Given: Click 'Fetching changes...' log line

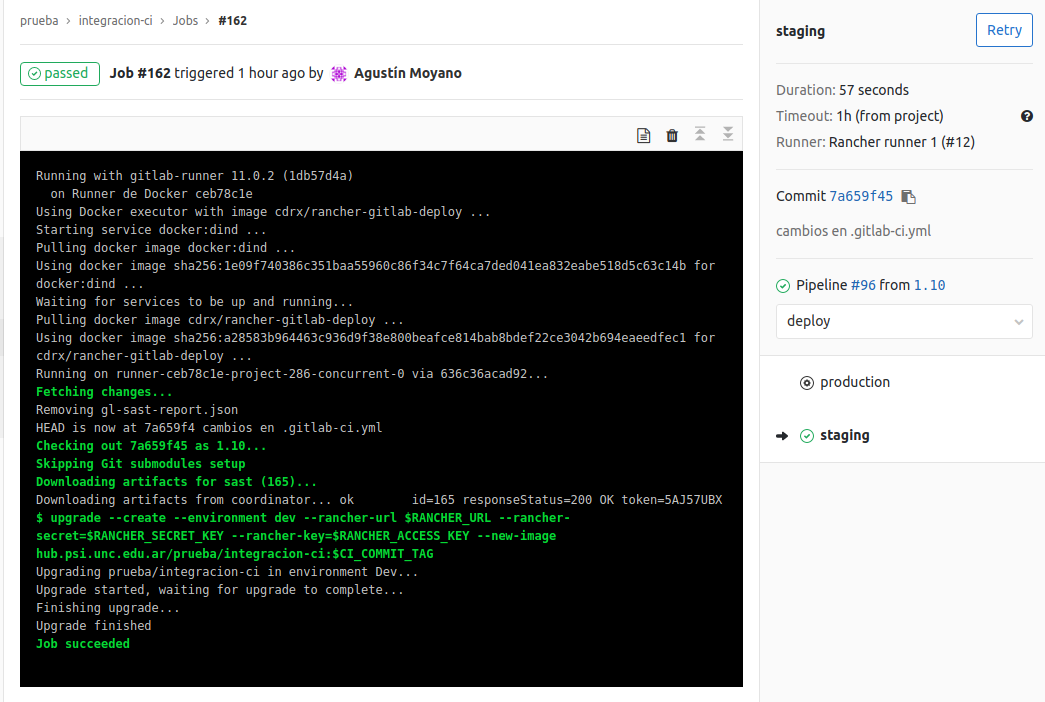Looking at the screenshot, I should 104,392.
